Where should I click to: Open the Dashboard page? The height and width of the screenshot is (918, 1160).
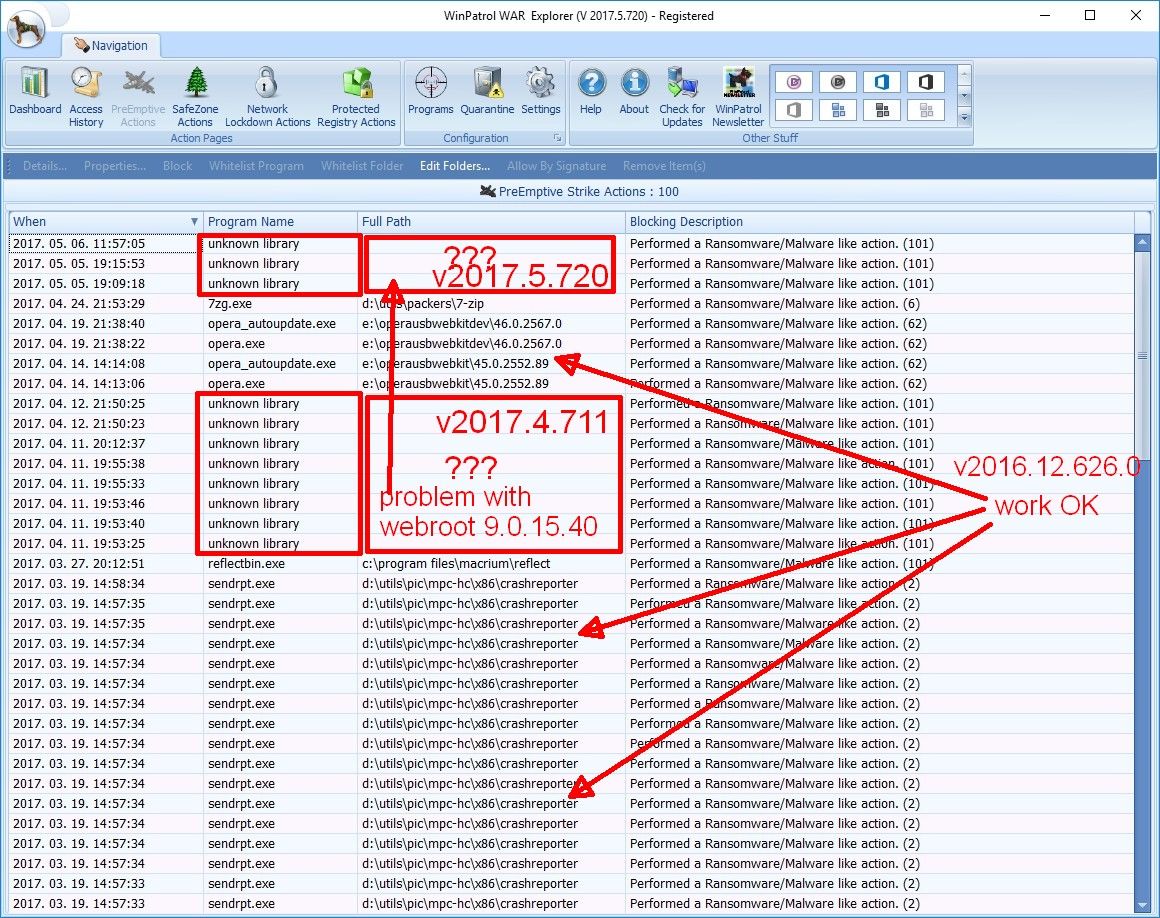click(x=35, y=92)
